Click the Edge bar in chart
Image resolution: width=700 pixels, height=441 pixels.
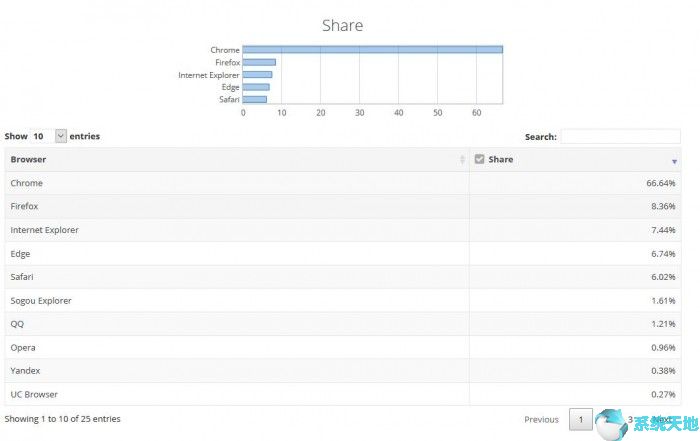[x=256, y=87]
